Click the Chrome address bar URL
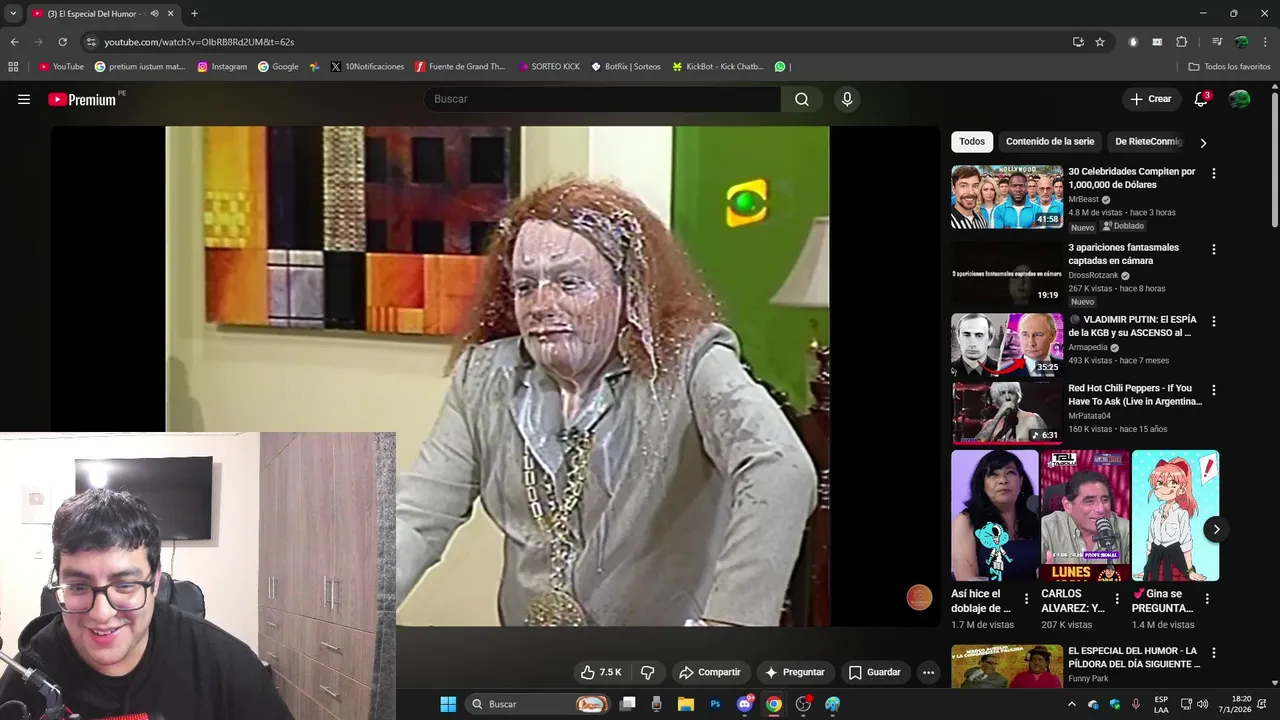 click(x=199, y=42)
